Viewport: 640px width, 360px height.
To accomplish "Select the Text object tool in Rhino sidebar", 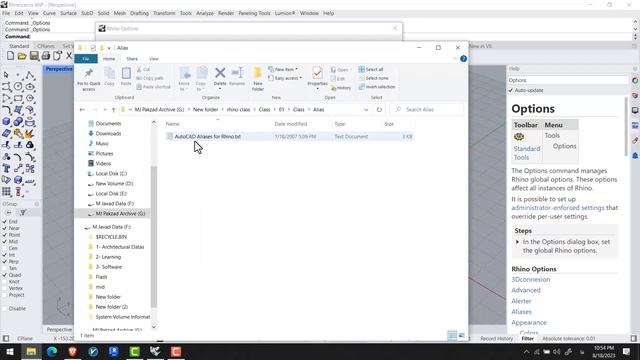I will [6, 168].
